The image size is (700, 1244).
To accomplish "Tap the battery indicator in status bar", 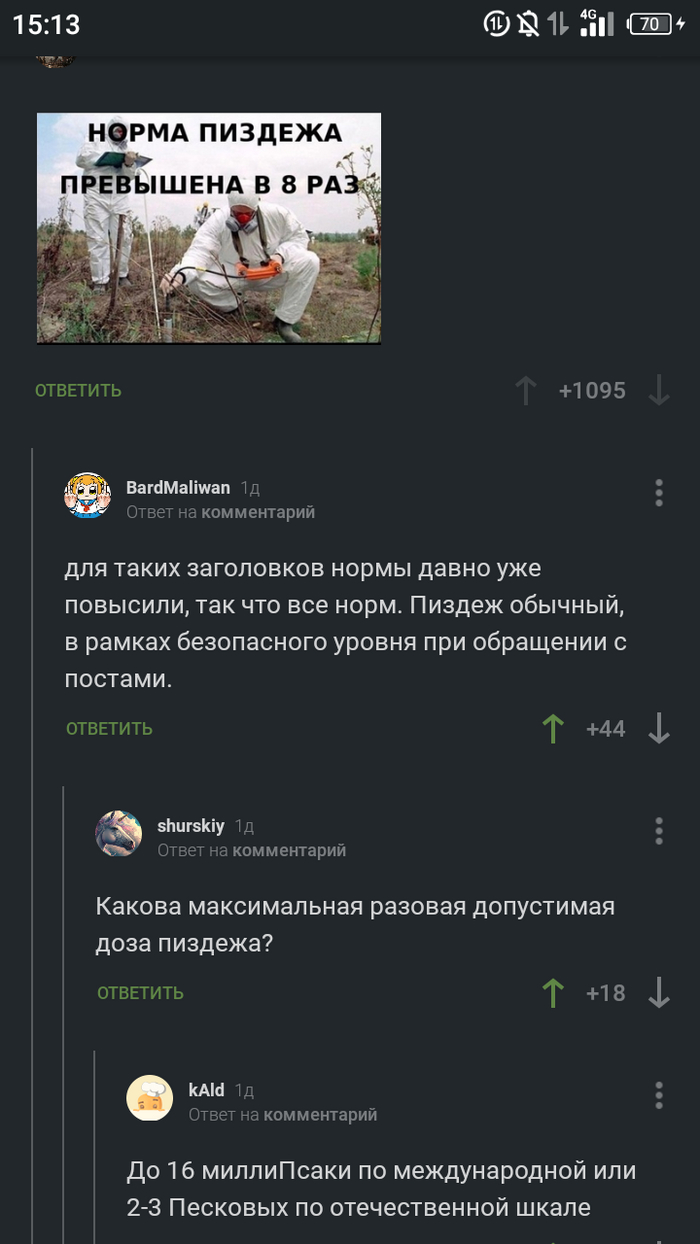I will (x=656, y=24).
